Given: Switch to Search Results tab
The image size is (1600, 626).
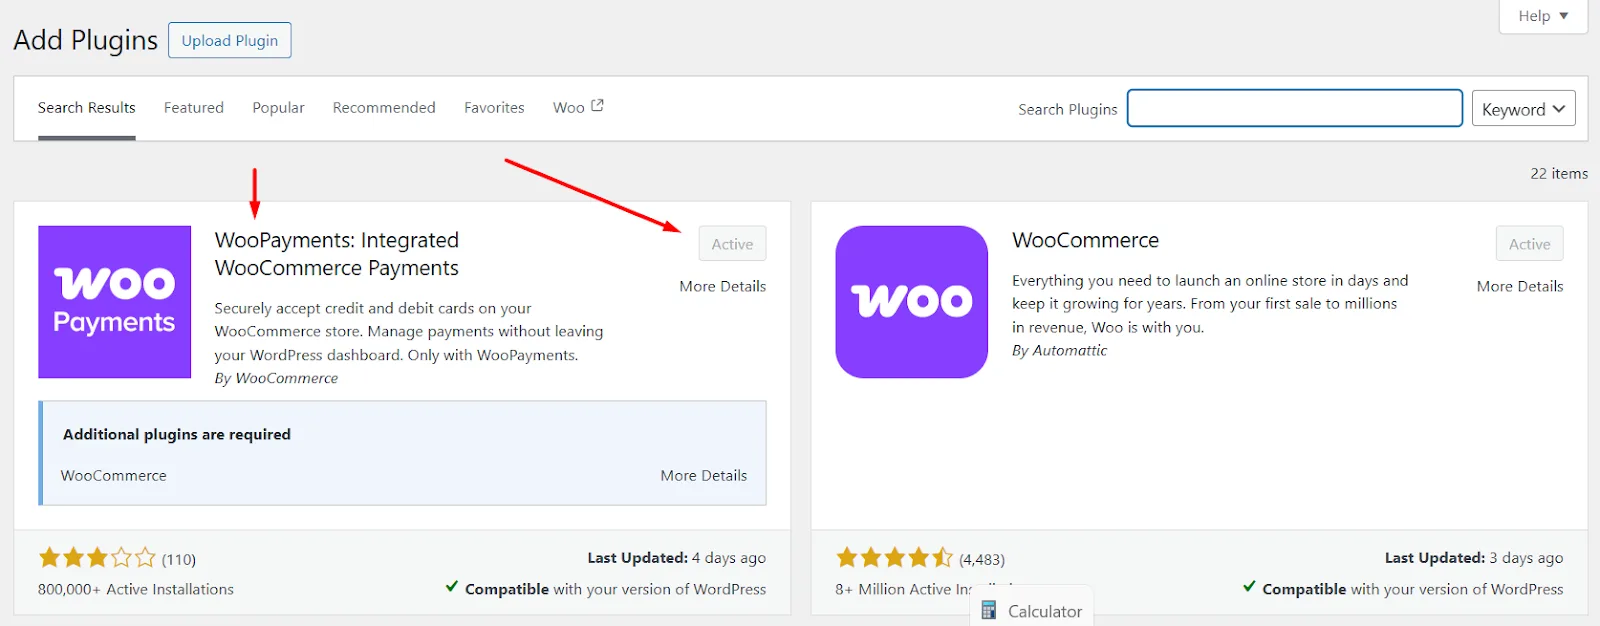Looking at the screenshot, I should click(x=87, y=108).
